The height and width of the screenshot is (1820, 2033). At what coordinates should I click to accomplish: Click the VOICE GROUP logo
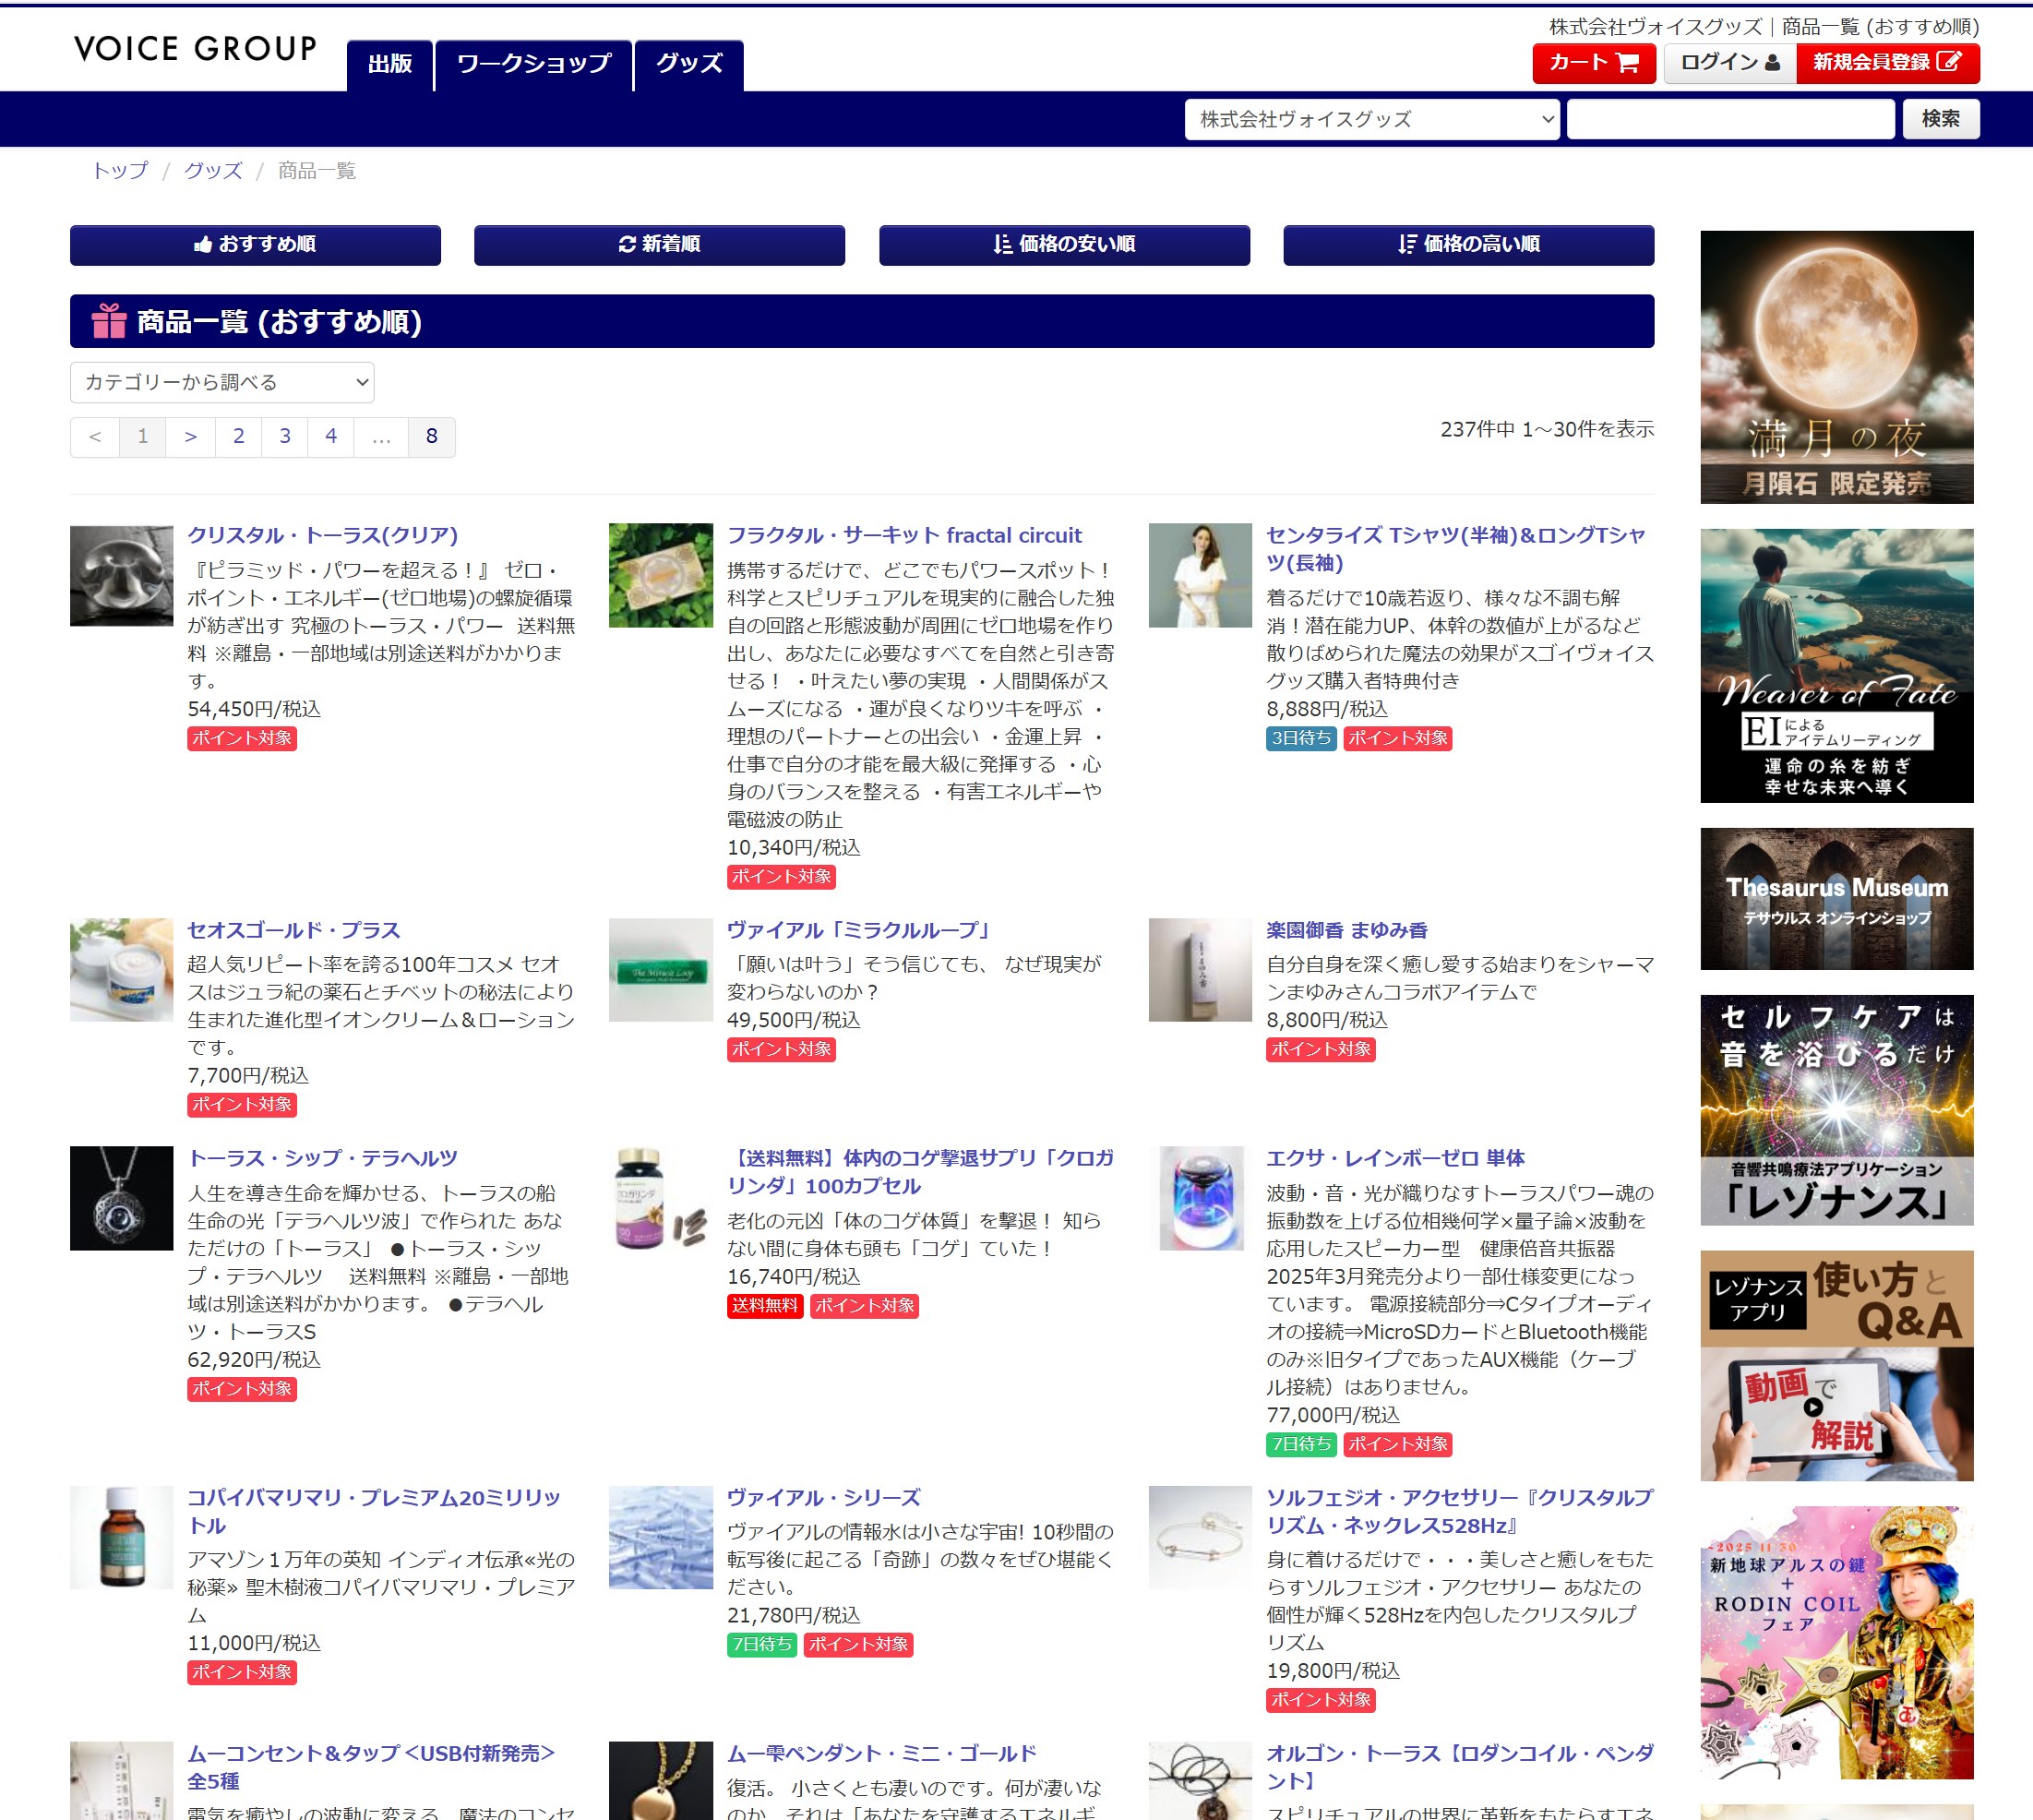pos(196,48)
